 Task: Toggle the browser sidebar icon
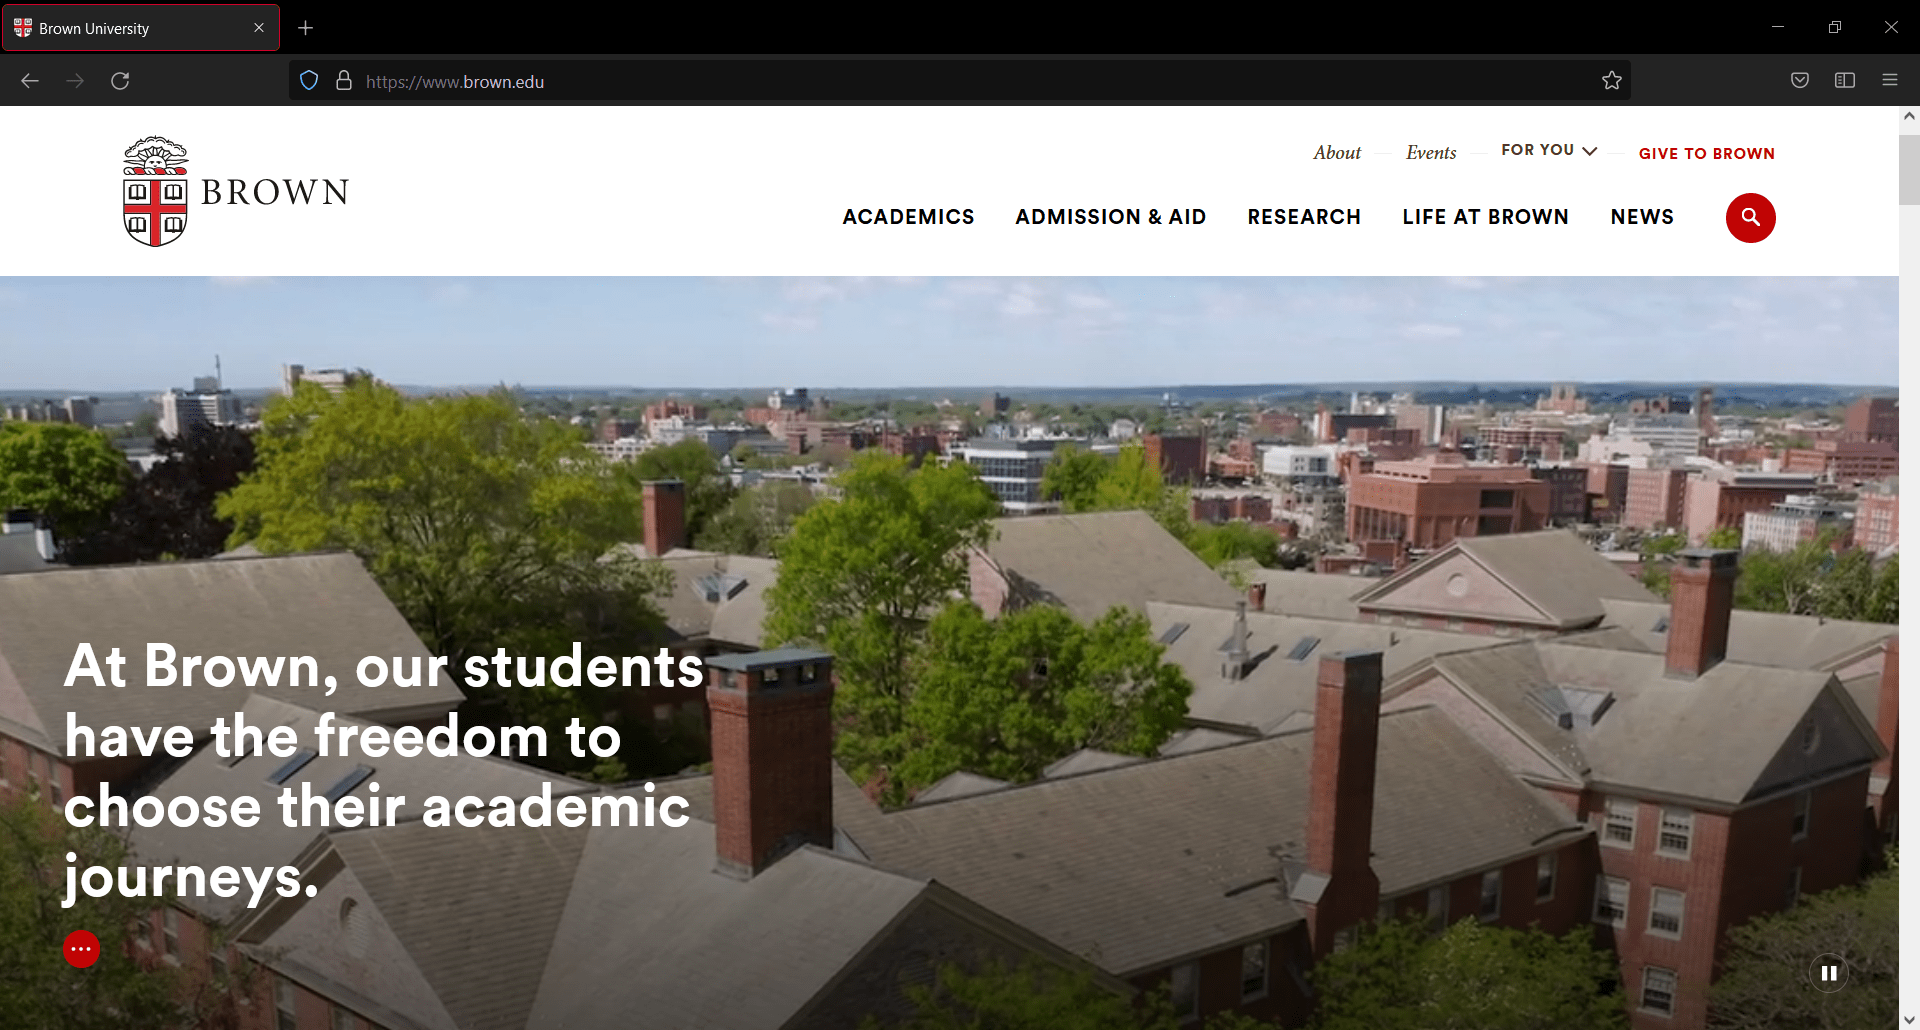pyautogui.click(x=1845, y=81)
